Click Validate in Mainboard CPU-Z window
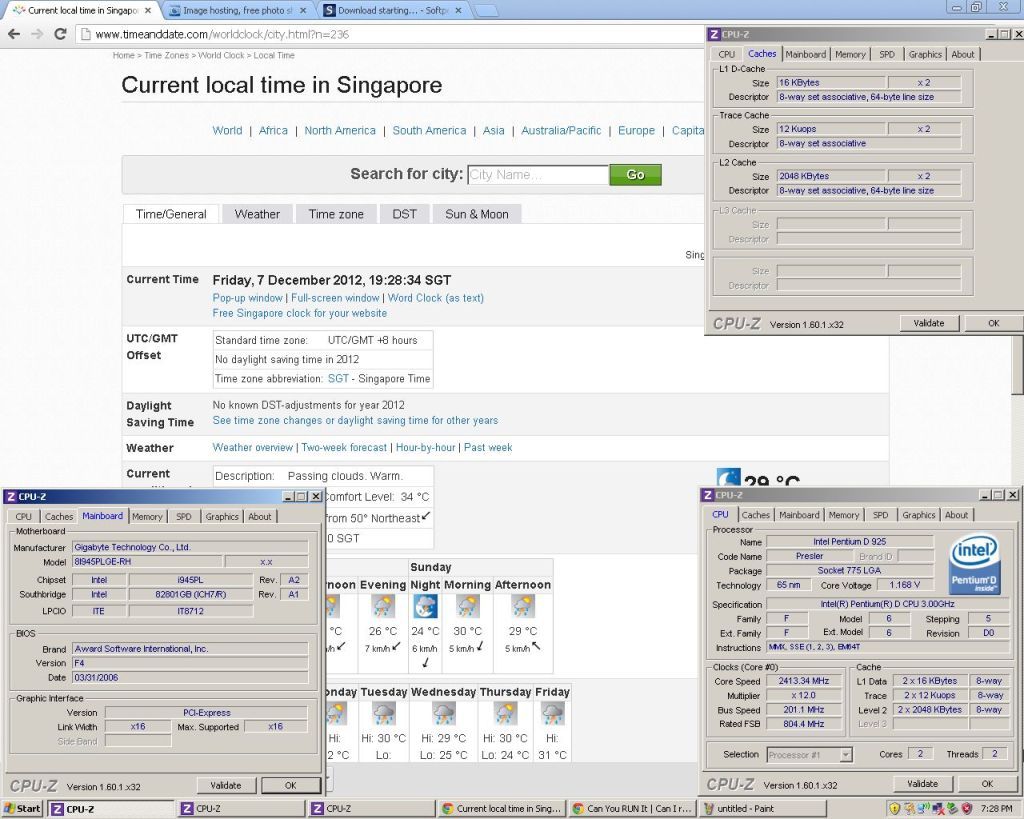The image size is (1024, 819). (x=225, y=786)
